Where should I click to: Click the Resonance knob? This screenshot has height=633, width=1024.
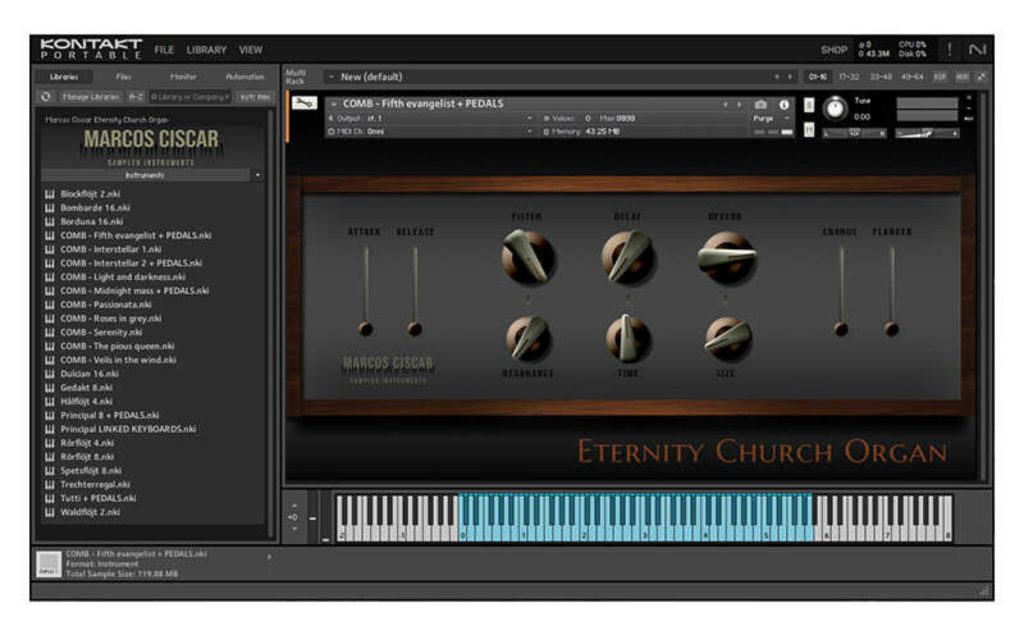528,338
